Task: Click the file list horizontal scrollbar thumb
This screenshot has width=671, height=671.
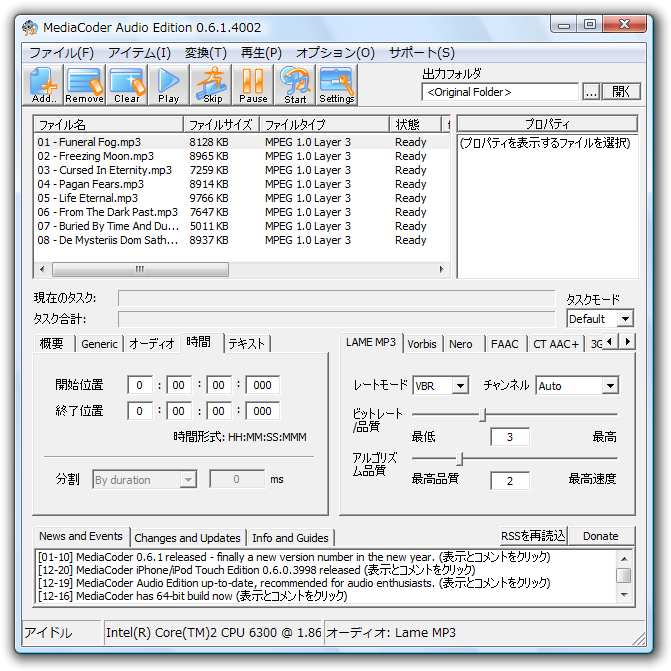Action: 140,269
